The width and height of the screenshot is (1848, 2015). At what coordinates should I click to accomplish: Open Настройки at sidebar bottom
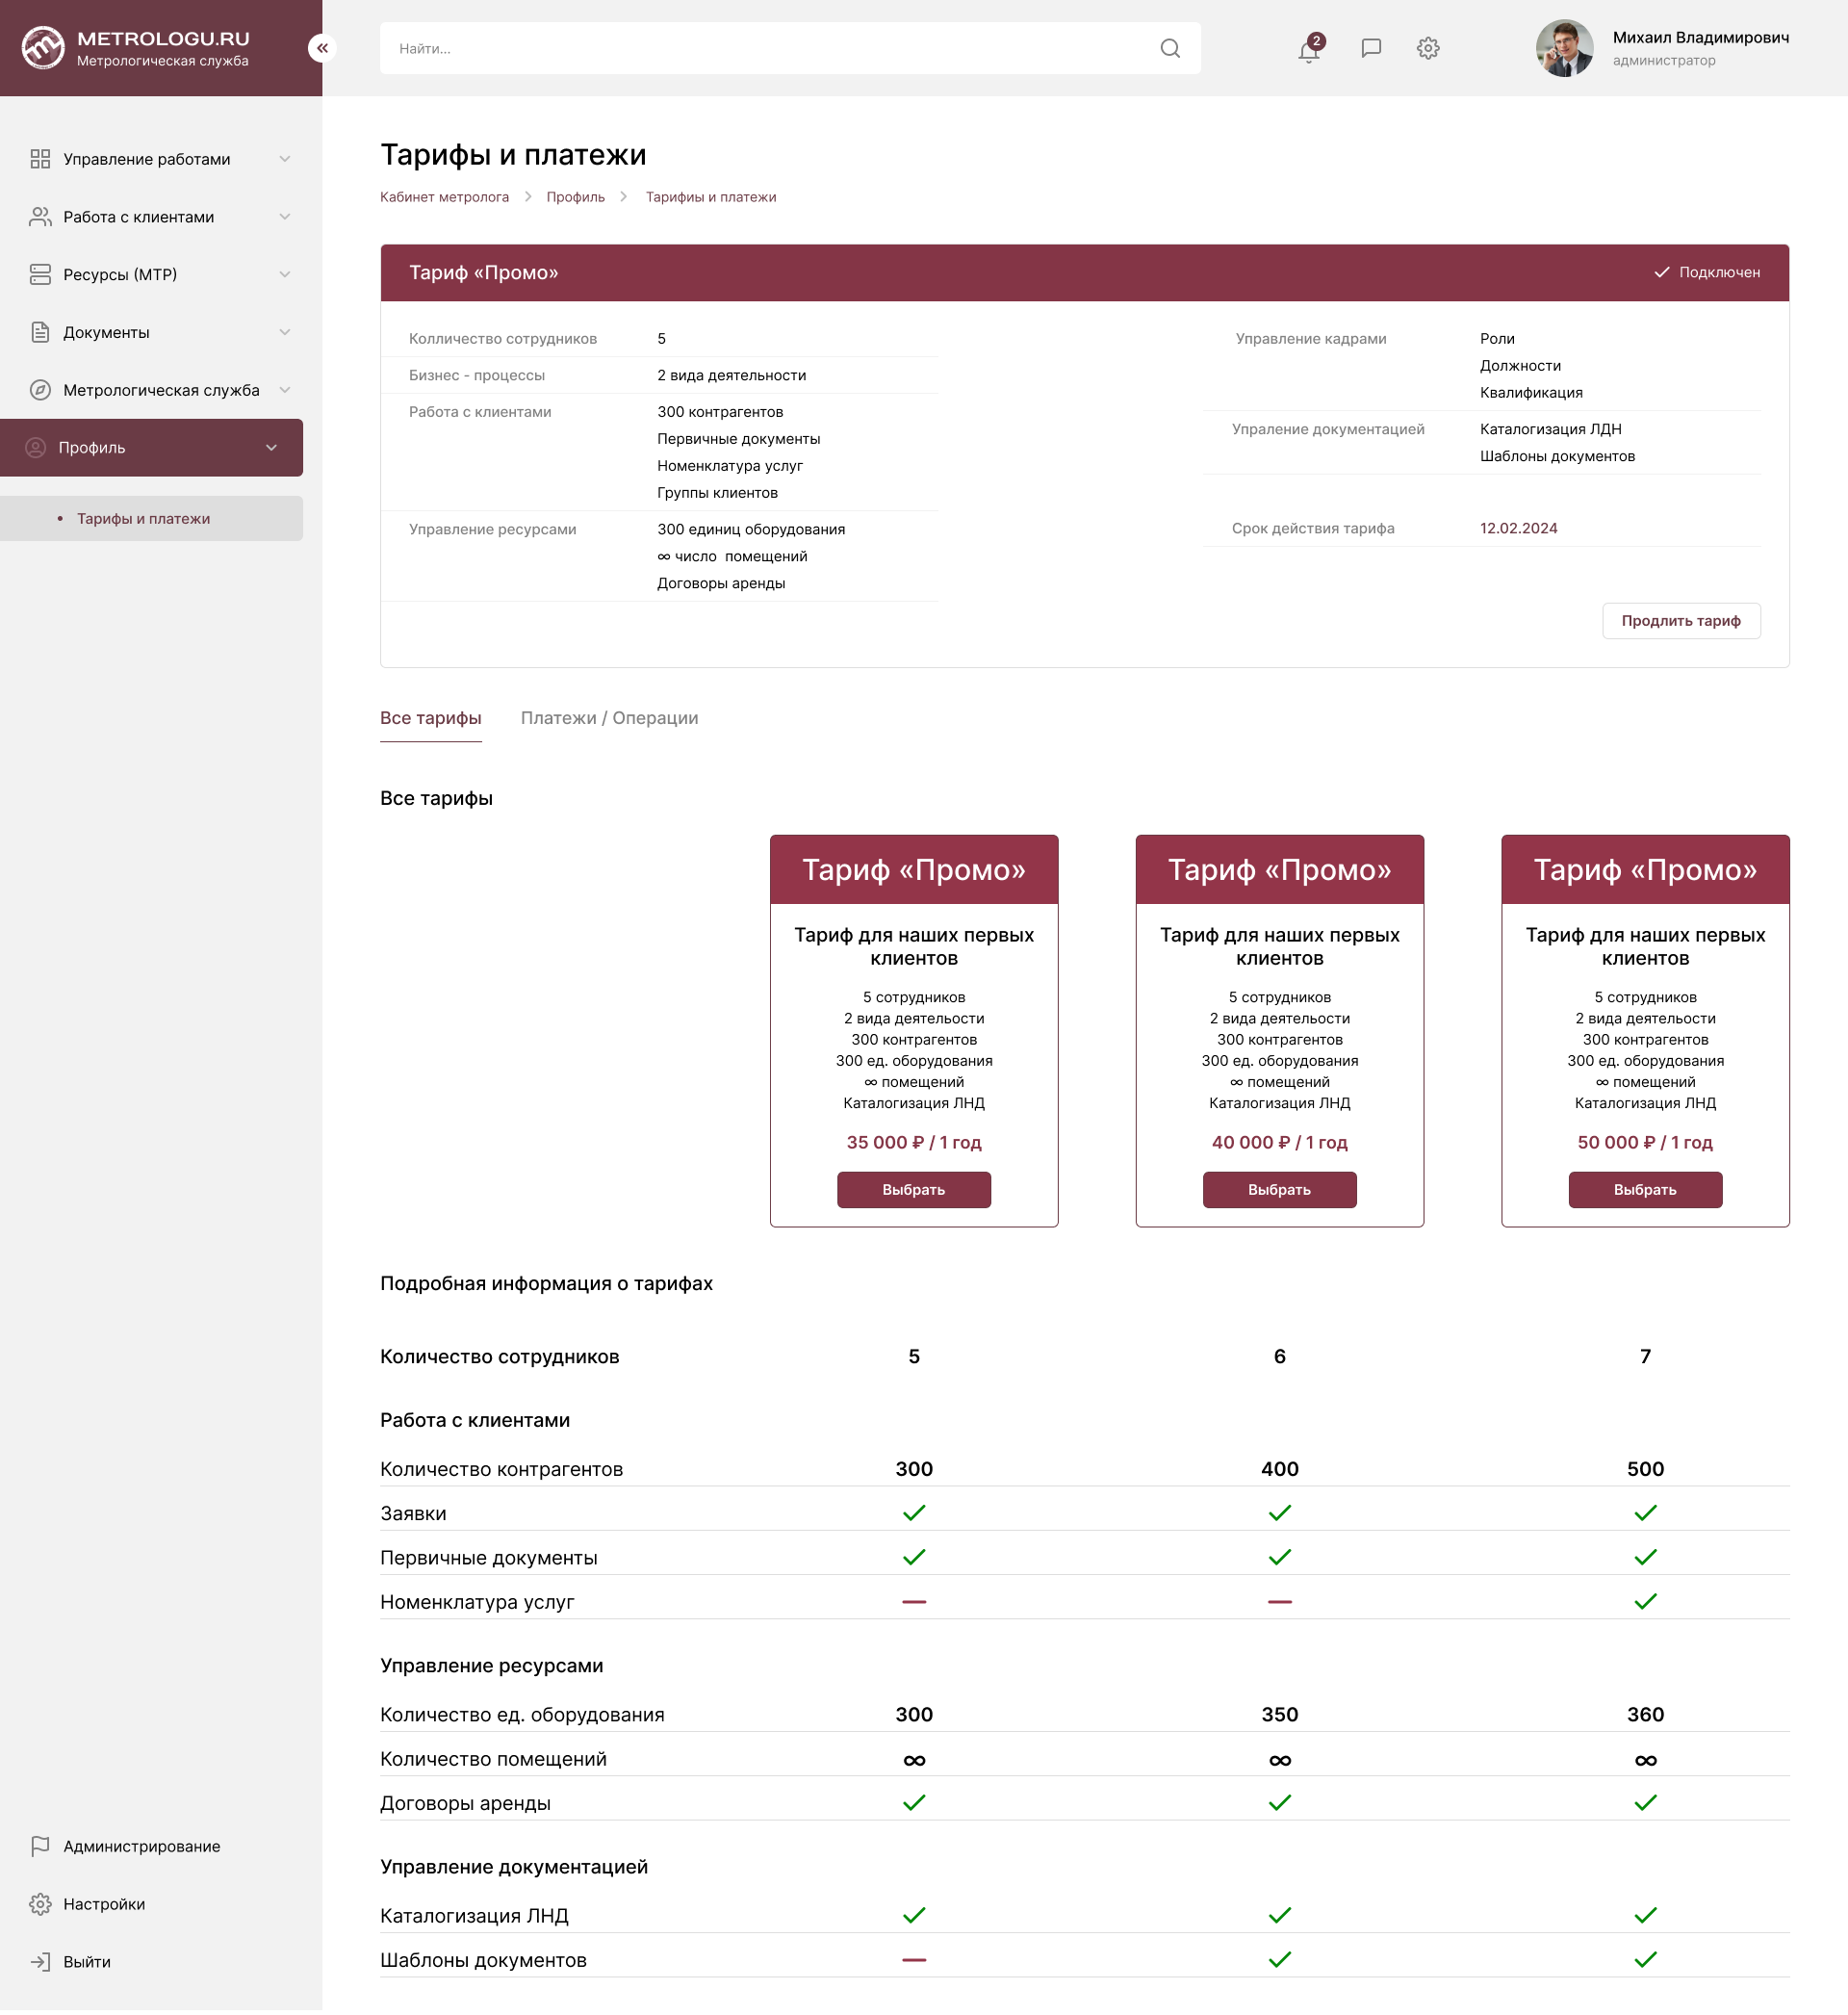pyautogui.click(x=104, y=1904)
